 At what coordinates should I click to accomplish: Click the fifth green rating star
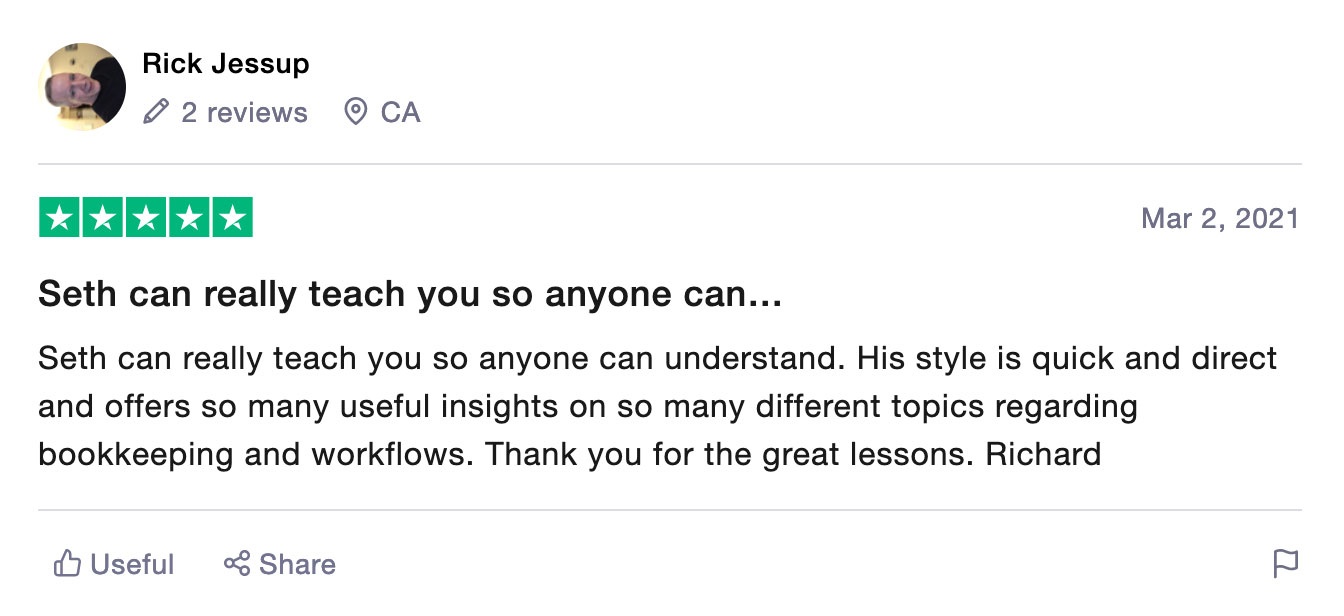[232, 218]
